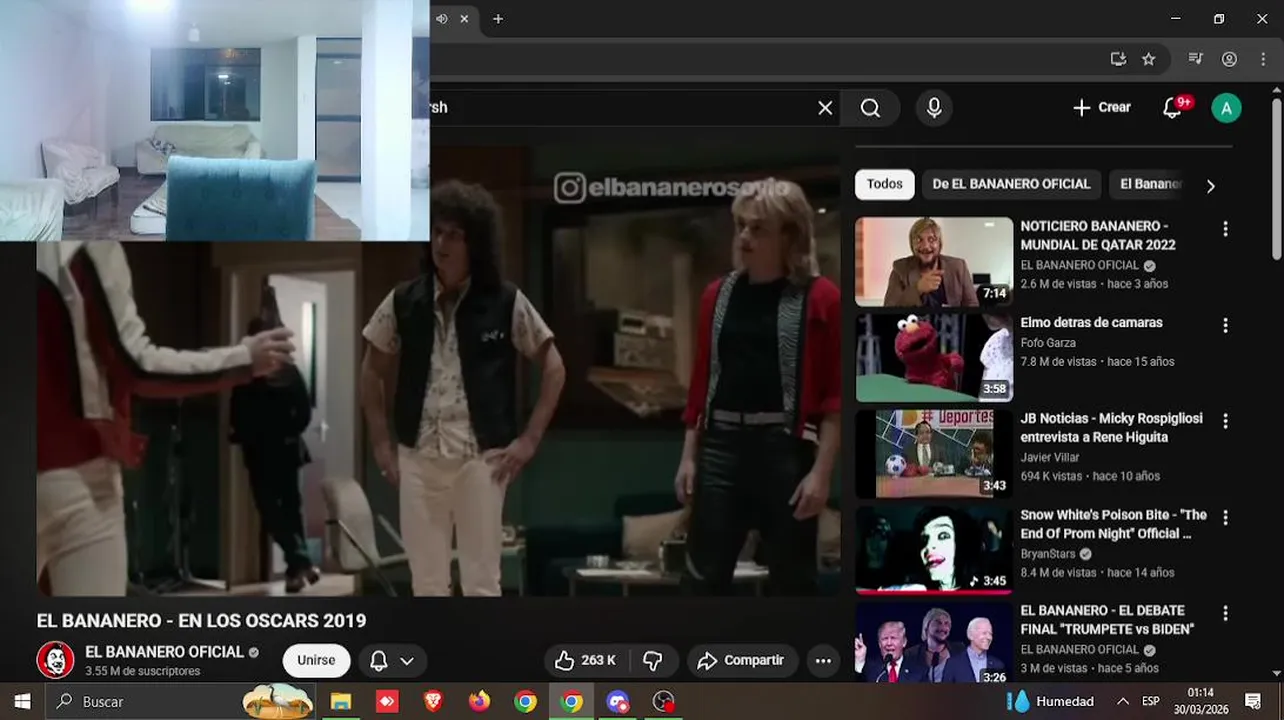The width and height of the screenshot is (1284, 720).
Task: Open EL BANANERO OFICIAL channel name link
Action: click(x=164, y=652)
